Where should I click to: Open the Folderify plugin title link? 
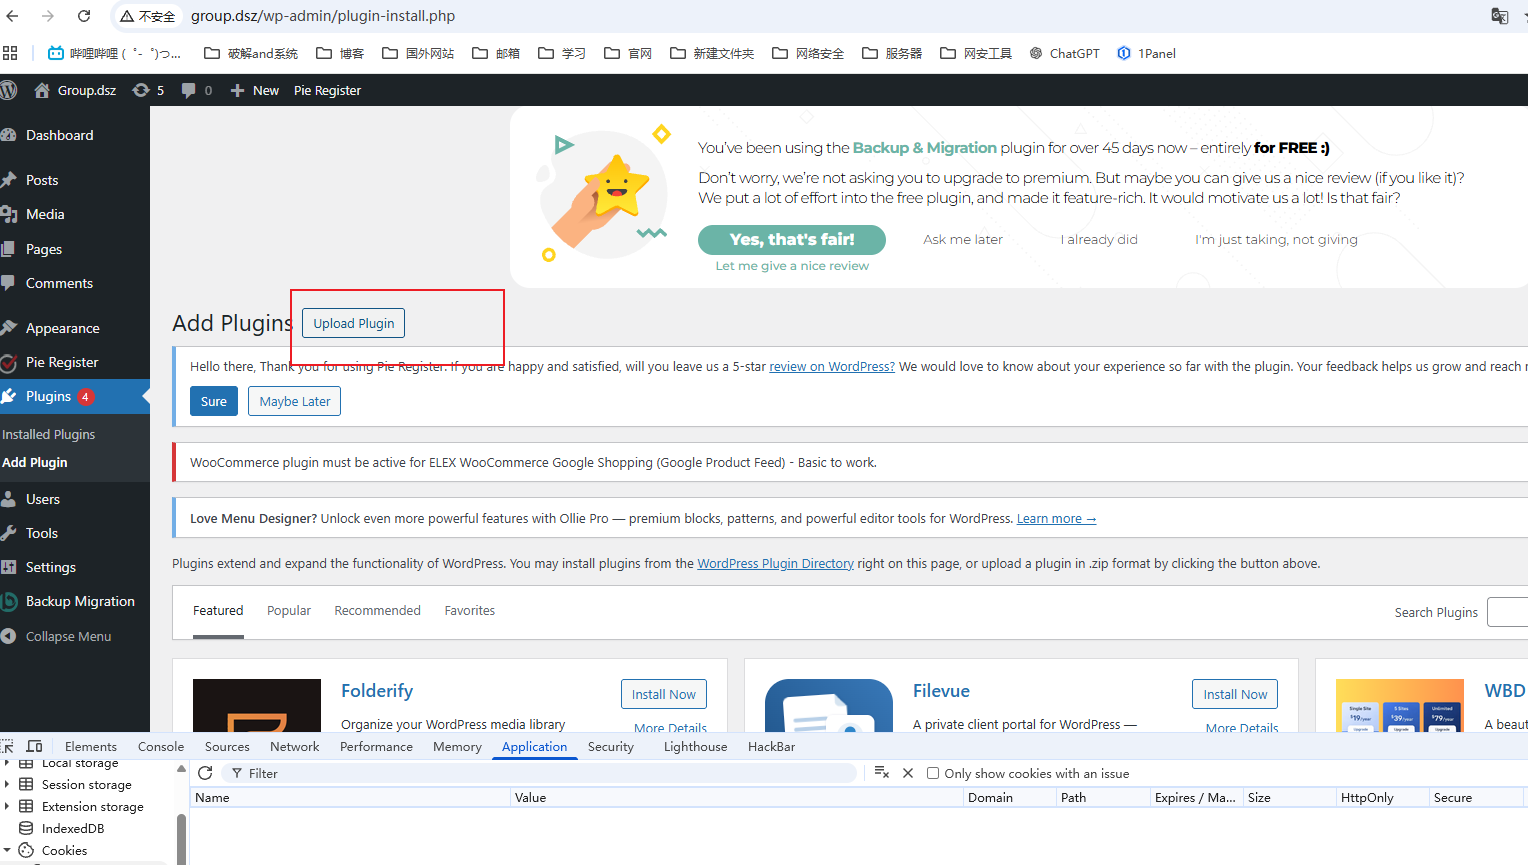point(377,691)
